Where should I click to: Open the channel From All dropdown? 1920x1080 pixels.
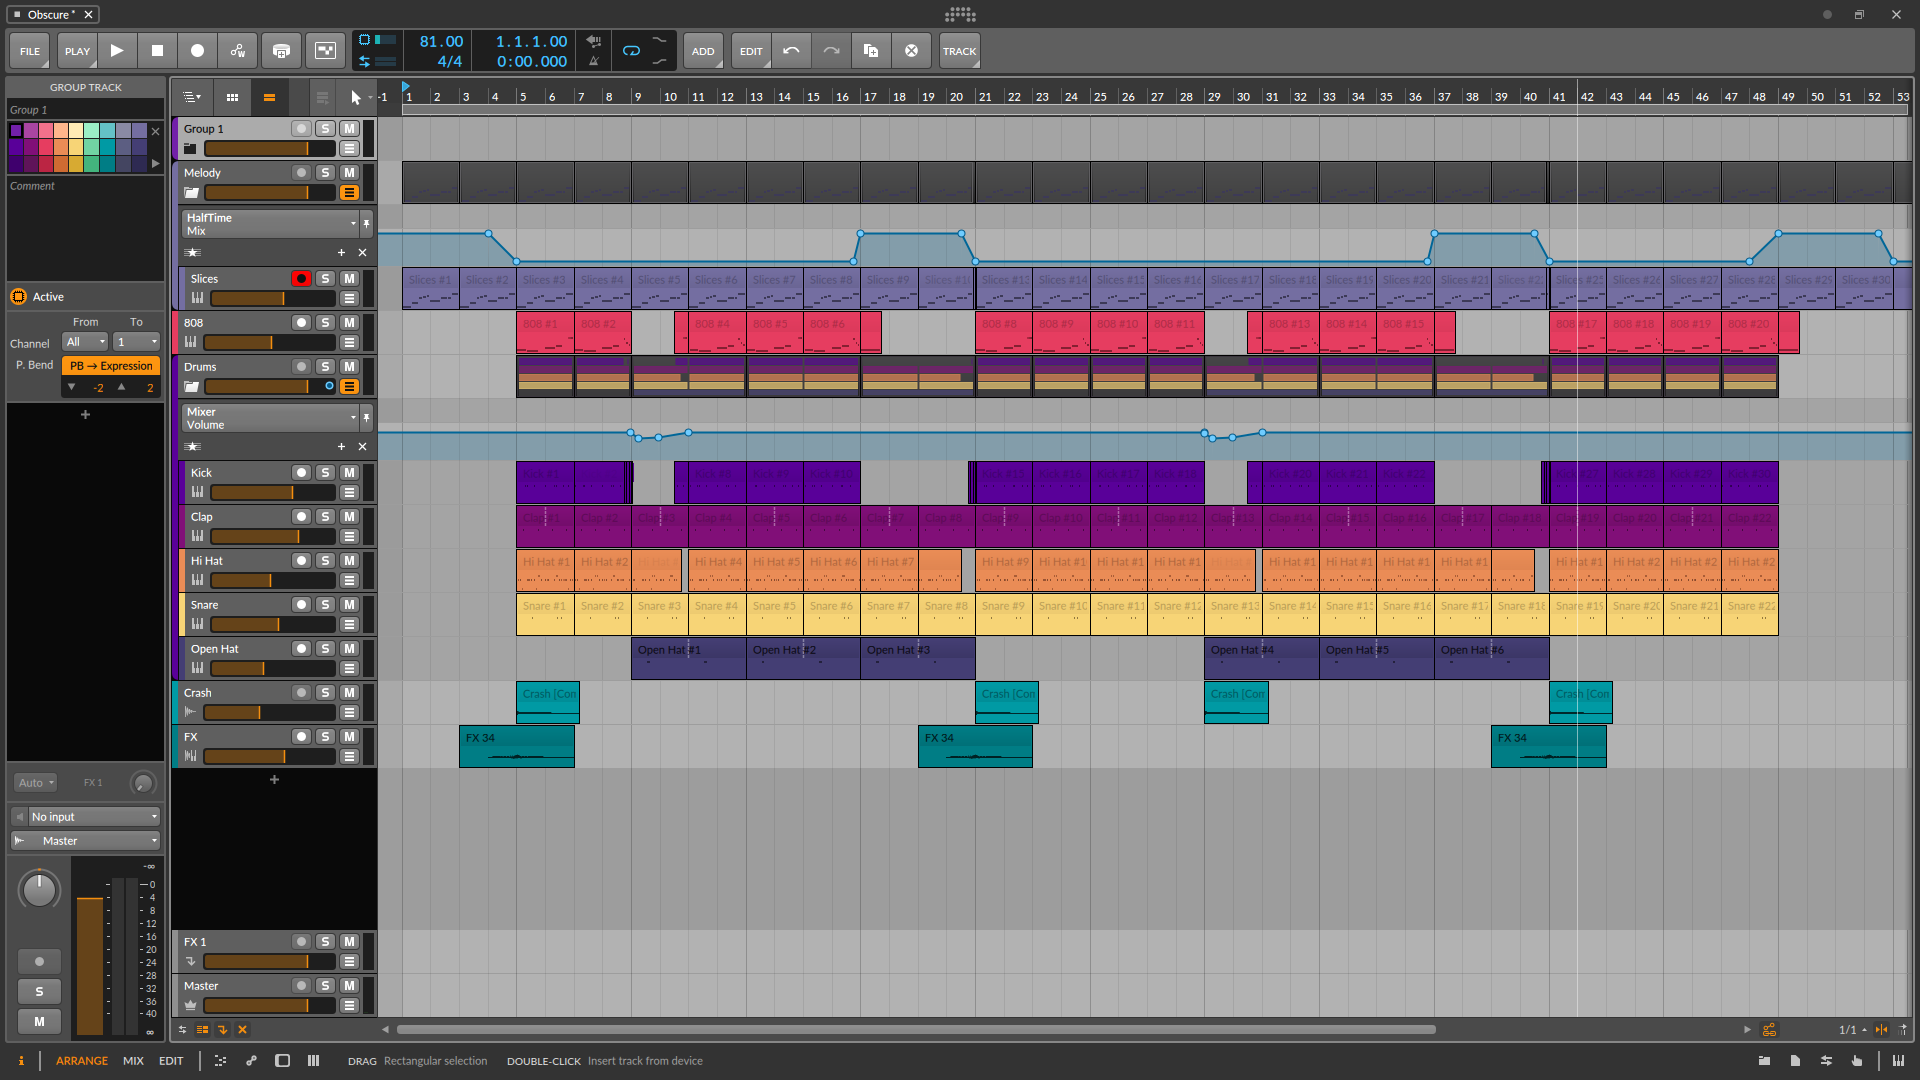(x=85, y=342)
